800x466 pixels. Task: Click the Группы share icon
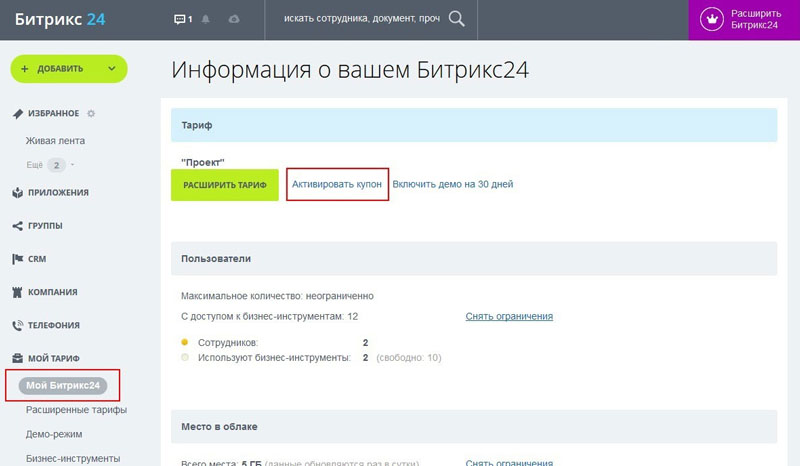click(x=18, y=226)
